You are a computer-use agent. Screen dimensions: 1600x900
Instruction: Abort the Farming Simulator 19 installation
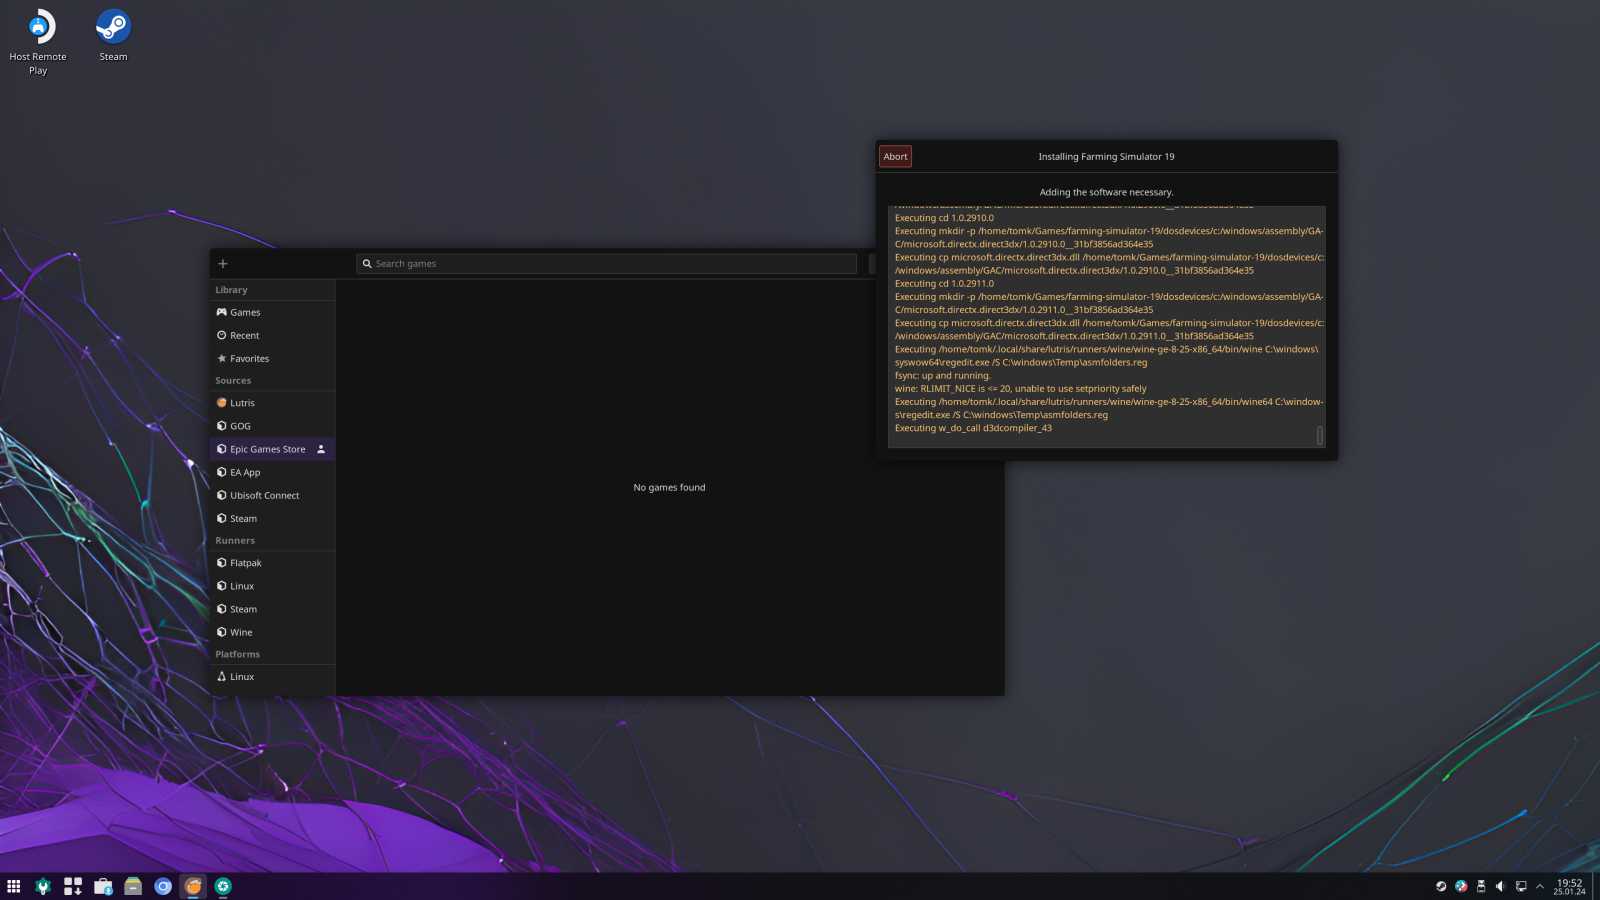click(895, 156)
